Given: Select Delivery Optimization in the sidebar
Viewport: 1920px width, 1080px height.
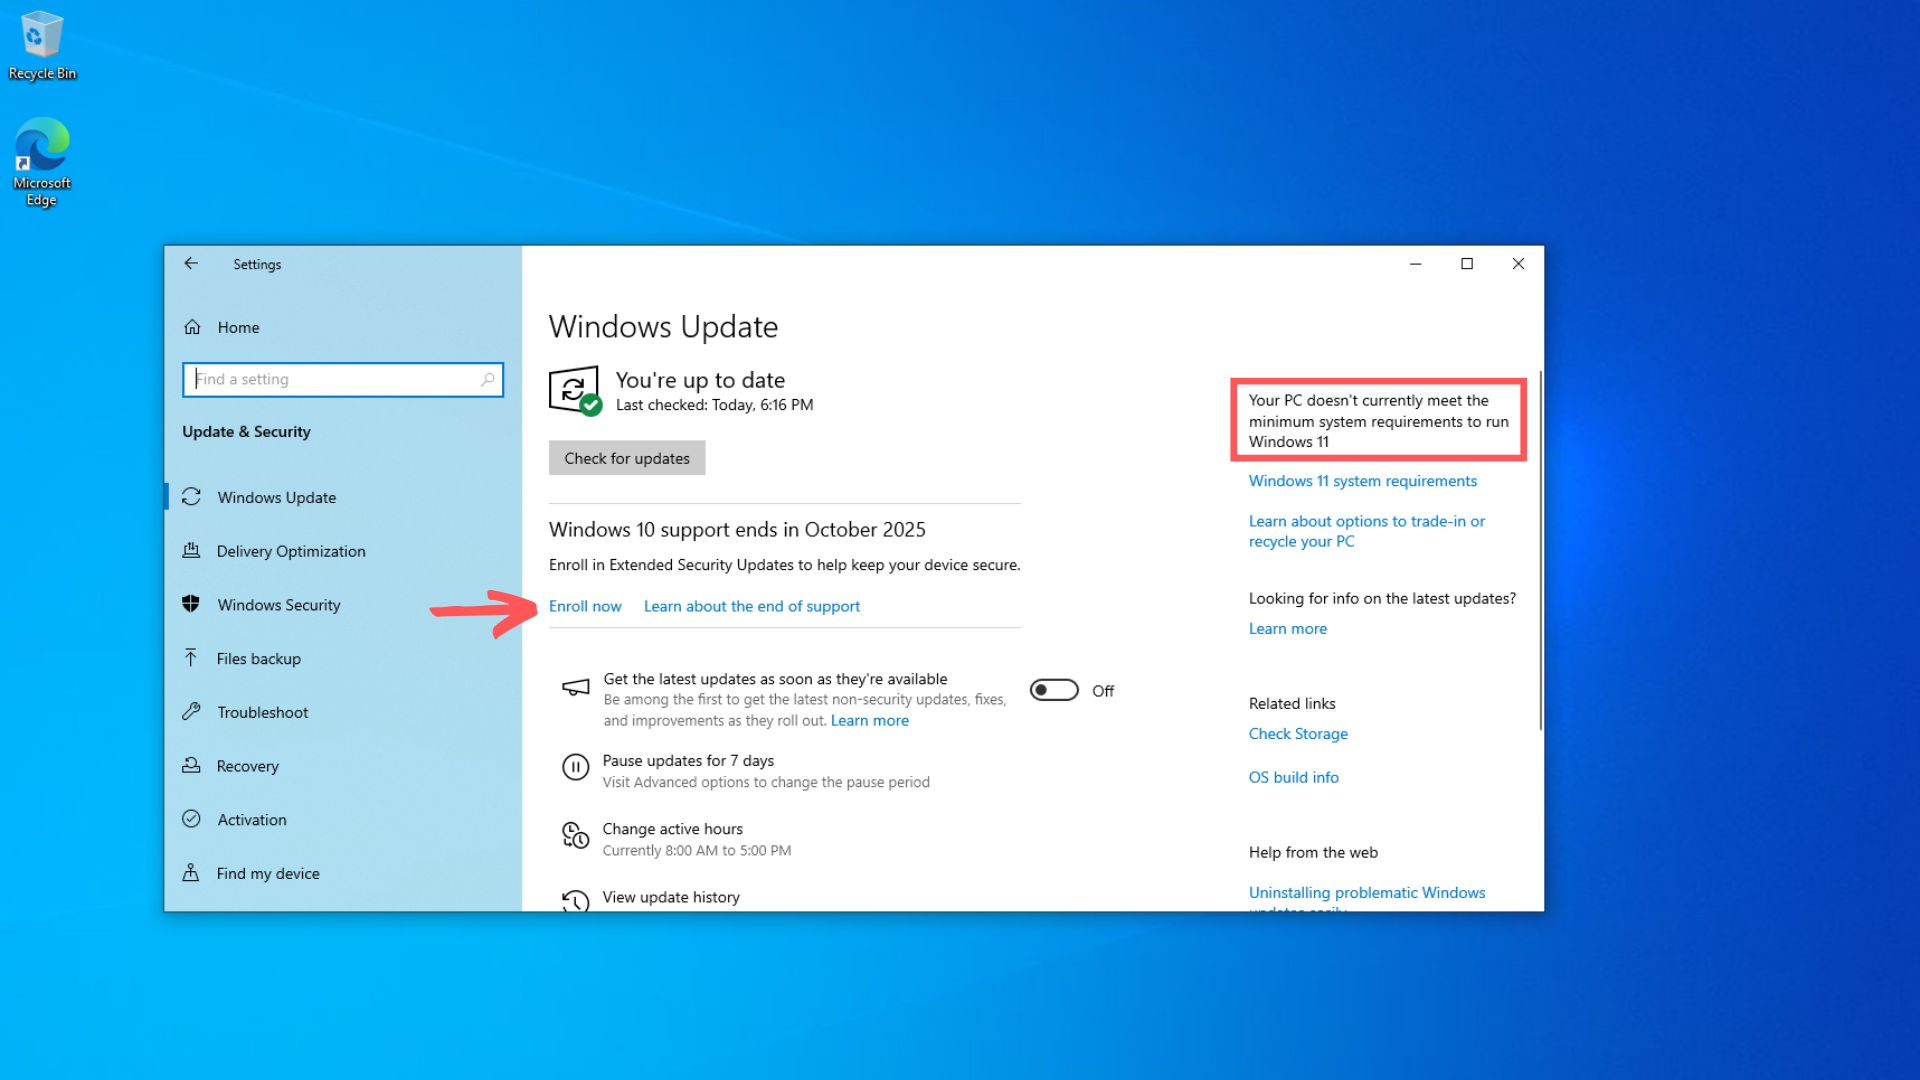Looking at the screenshot, I should pos(290,551).
